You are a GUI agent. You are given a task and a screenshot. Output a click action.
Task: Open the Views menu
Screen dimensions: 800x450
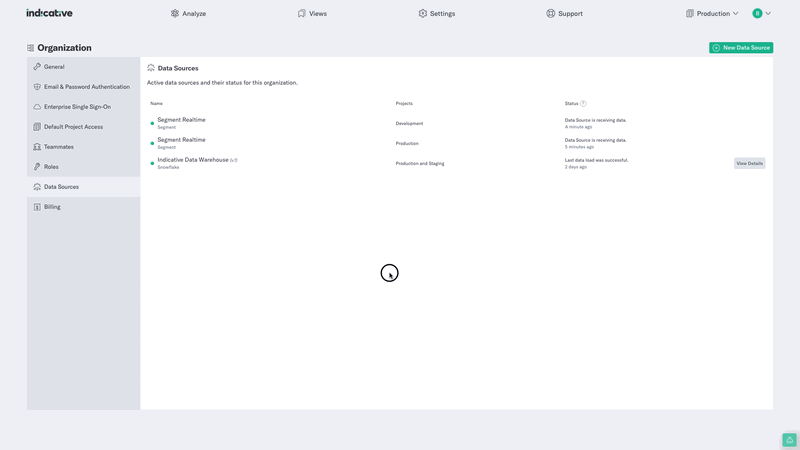[312, 13]
